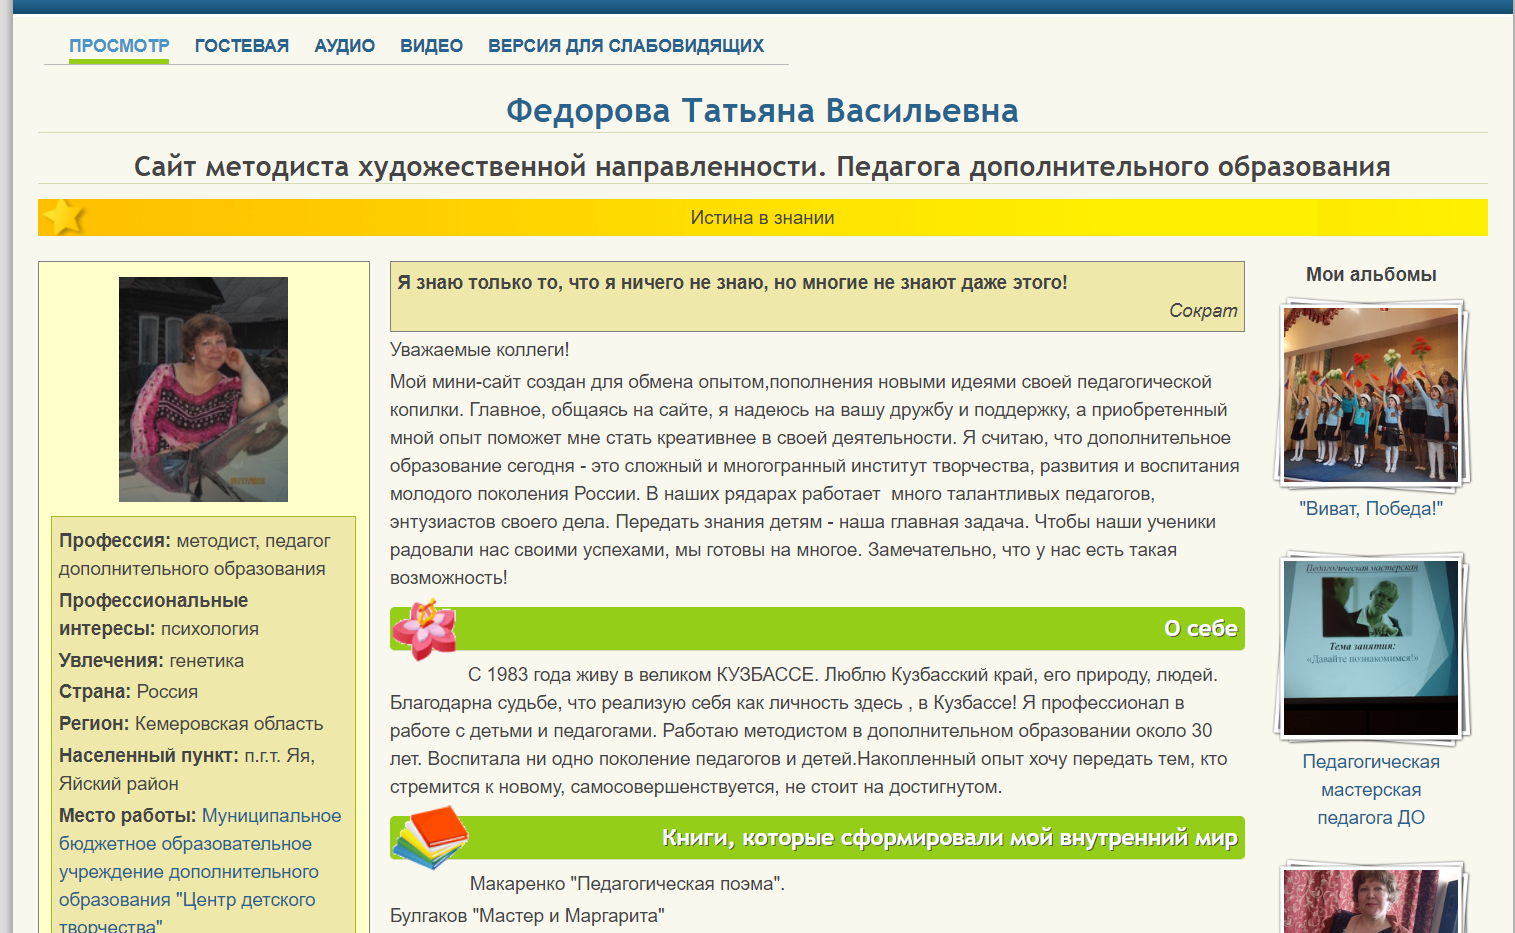Click the pink flower icon beside О себе
Screen dimensions: 1515x933
click(x=424, y=629)
